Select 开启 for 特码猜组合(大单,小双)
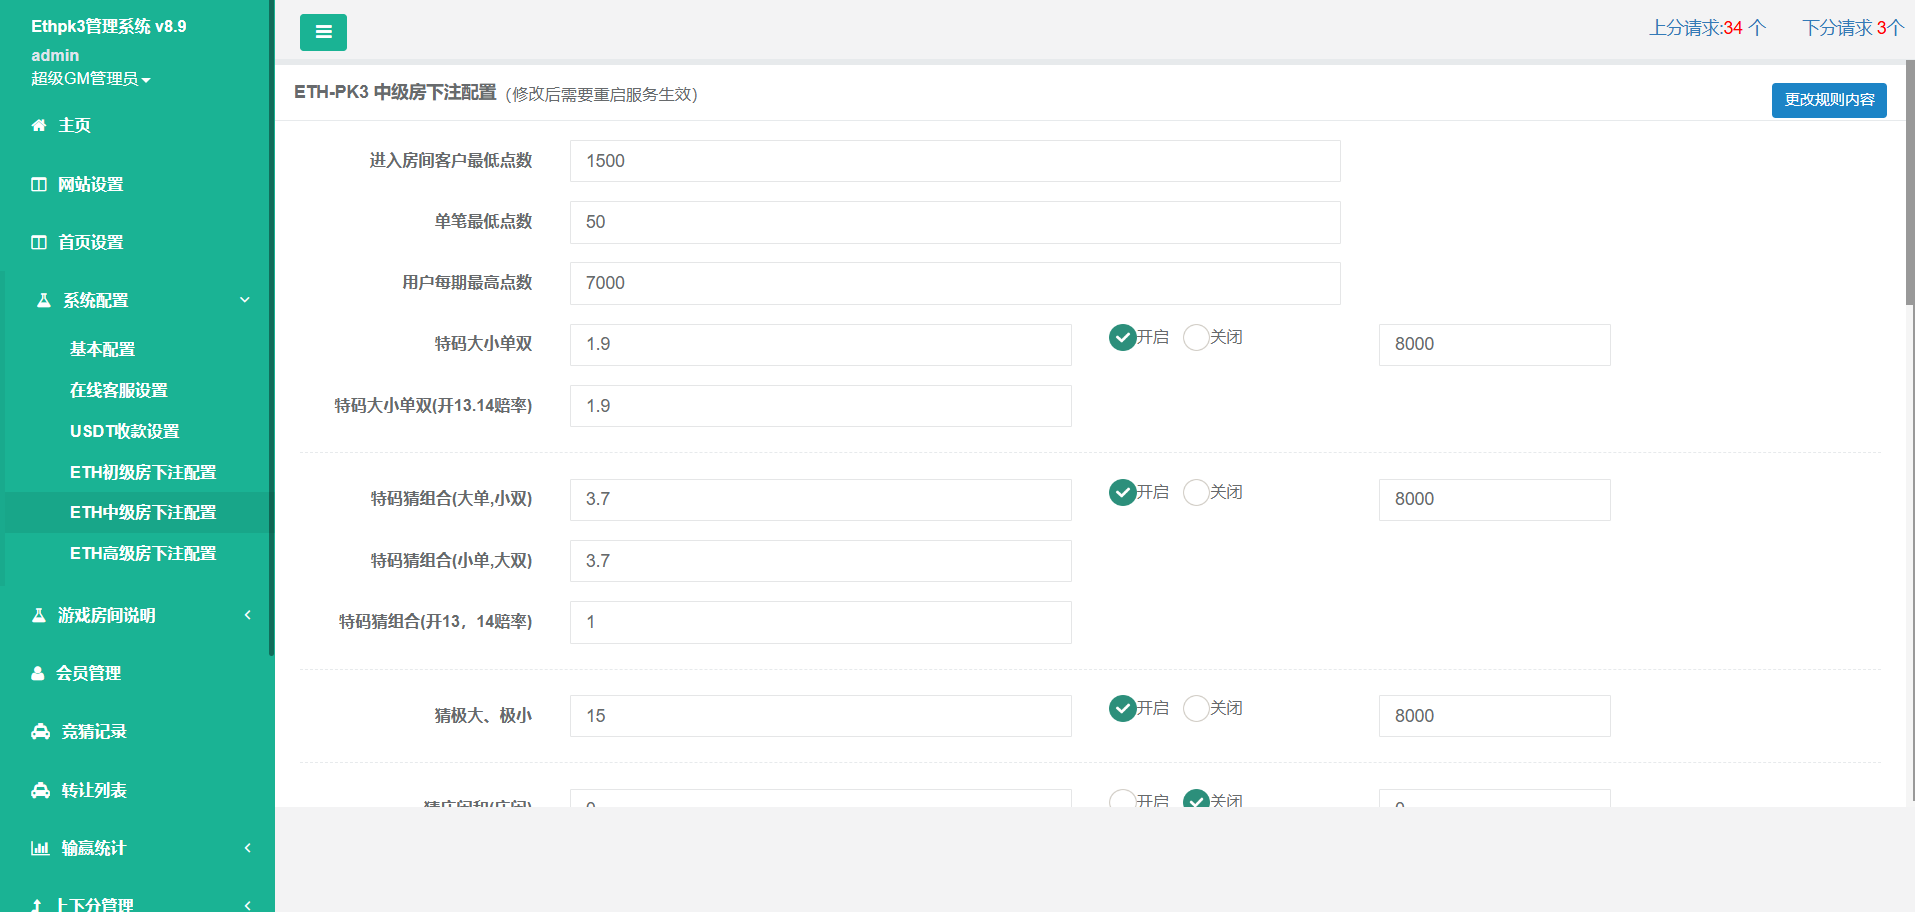Image resolution: width=1915 pixels, height=912 pixels. click(x=1122, y=493)
